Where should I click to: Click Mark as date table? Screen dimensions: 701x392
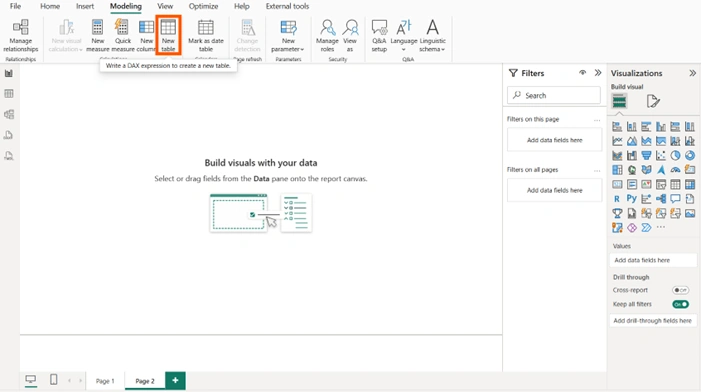[206, 36]
